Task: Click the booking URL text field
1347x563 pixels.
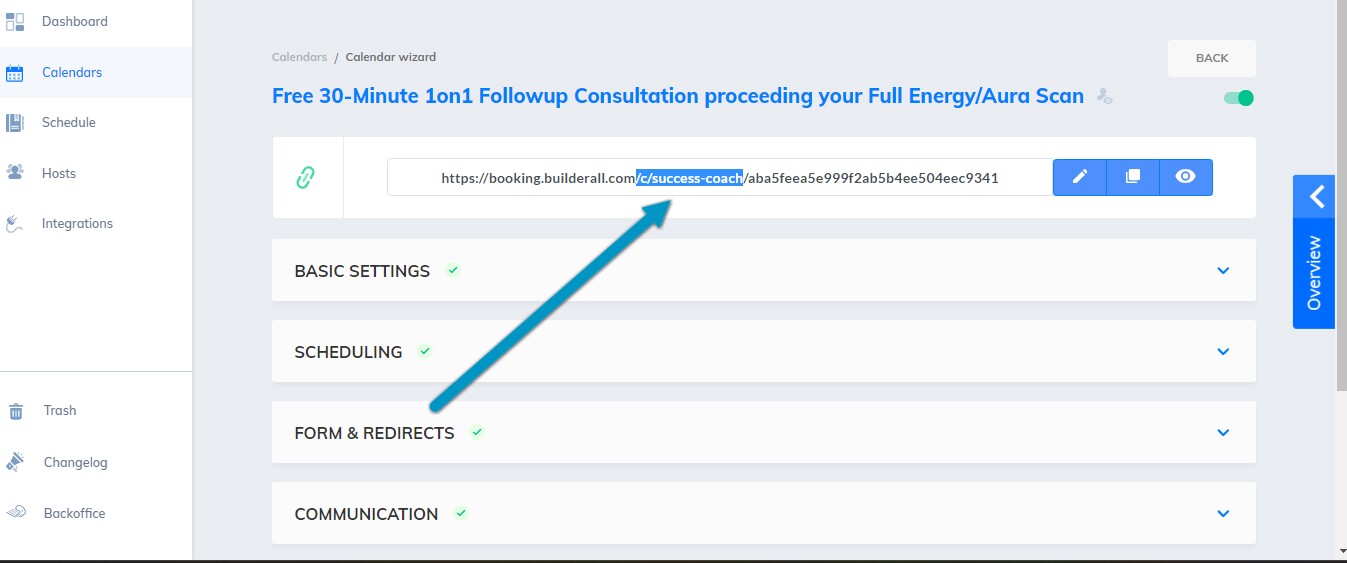Action: 719,178
